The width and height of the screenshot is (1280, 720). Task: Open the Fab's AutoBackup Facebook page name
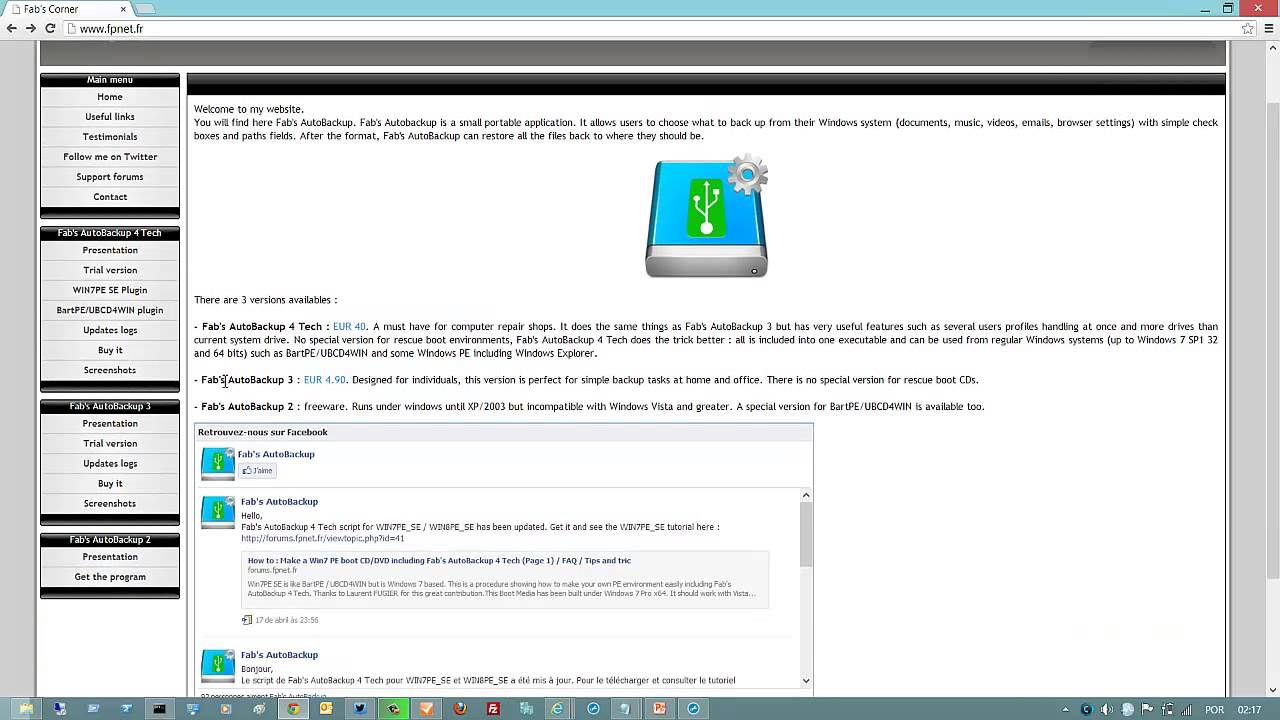coord(276,454)
